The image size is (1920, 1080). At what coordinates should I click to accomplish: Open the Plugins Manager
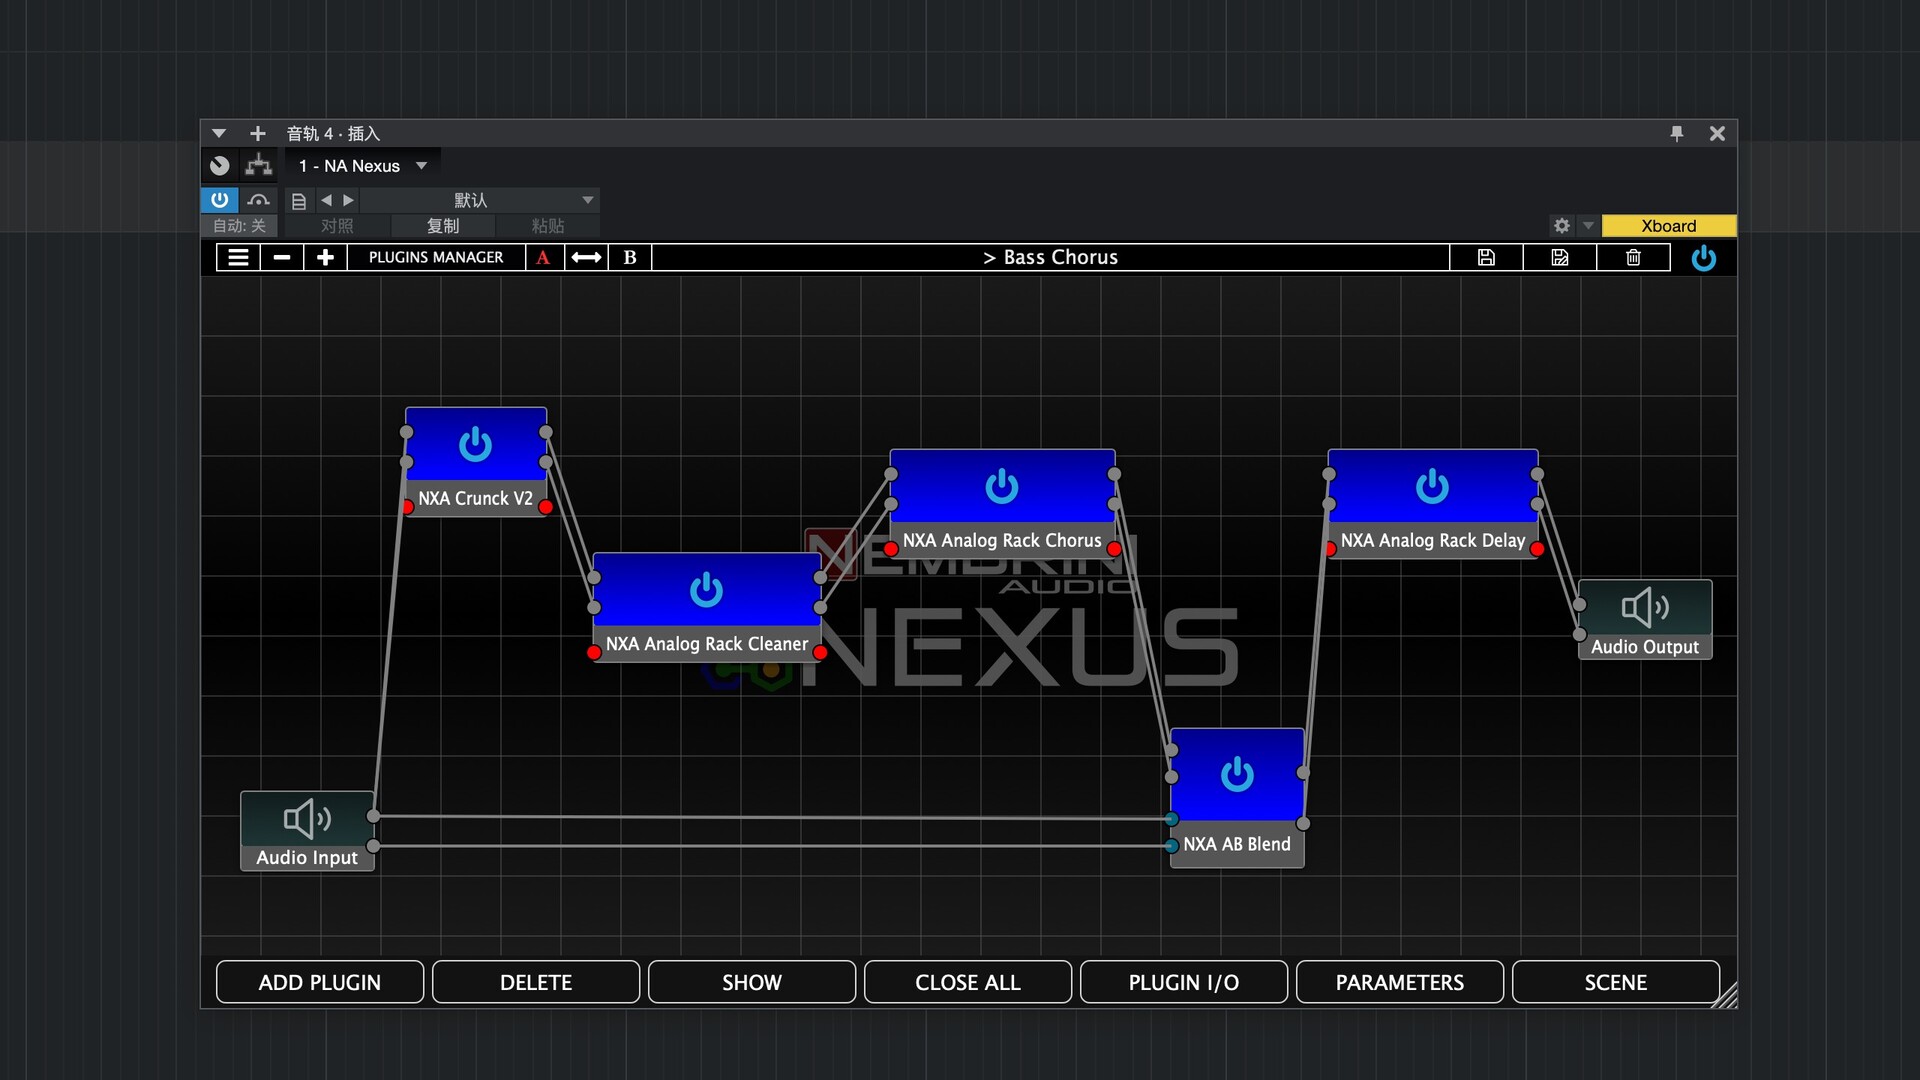click(x=436, y=257)
